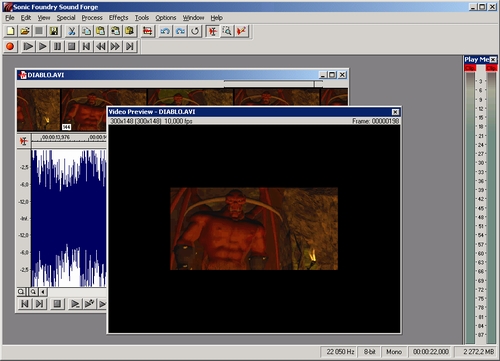Click the Undo arrow icon
The width and height of the screenshot is (500, 361).
click(x=165, y=31)
